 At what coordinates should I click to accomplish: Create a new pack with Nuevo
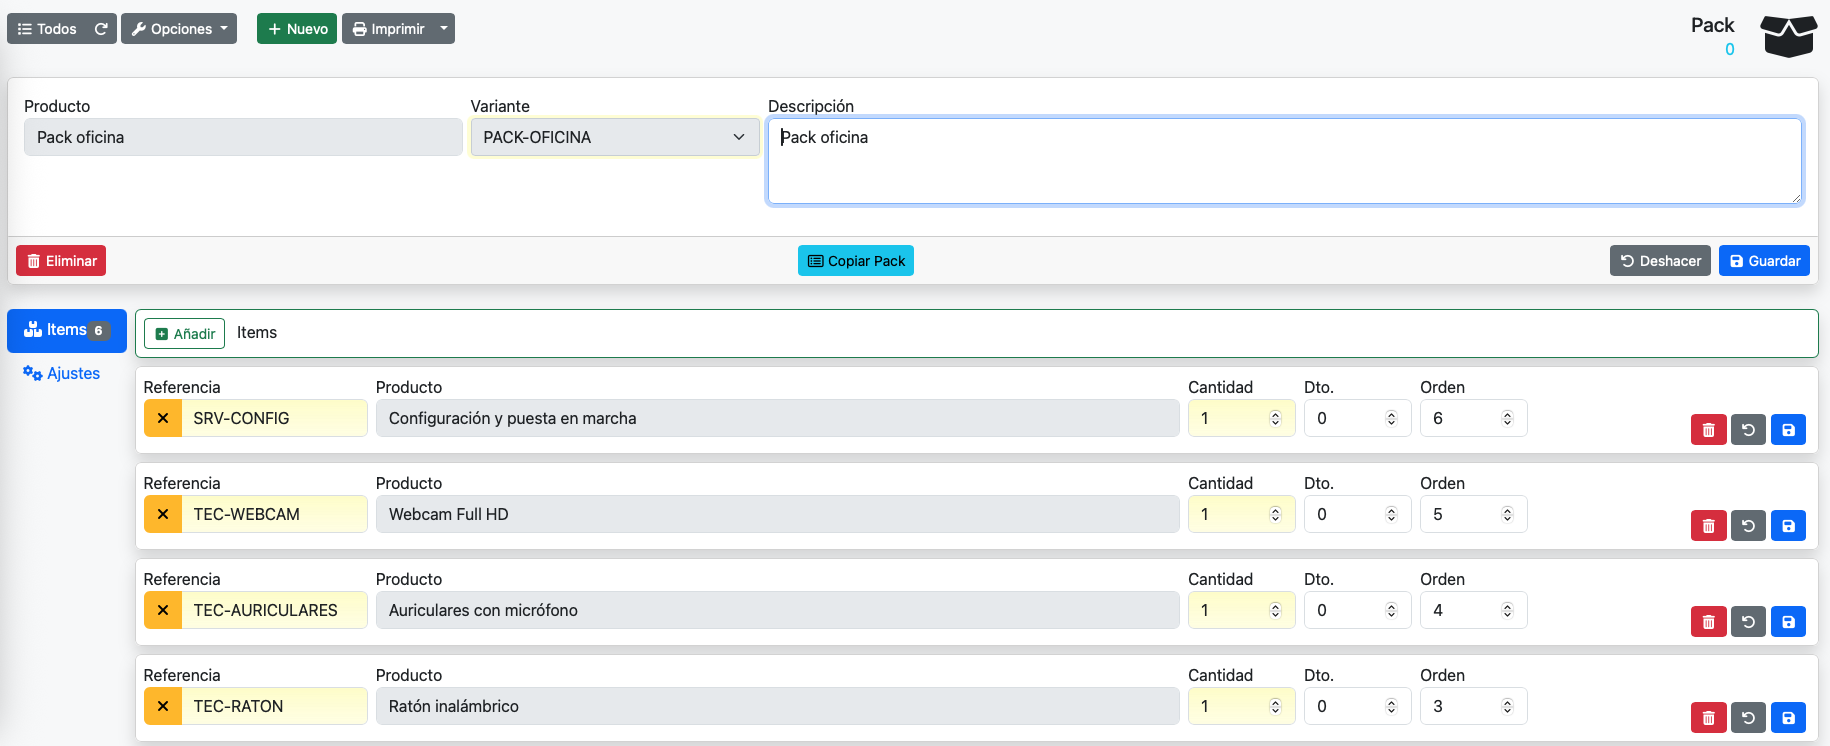(x=297, y=29)
